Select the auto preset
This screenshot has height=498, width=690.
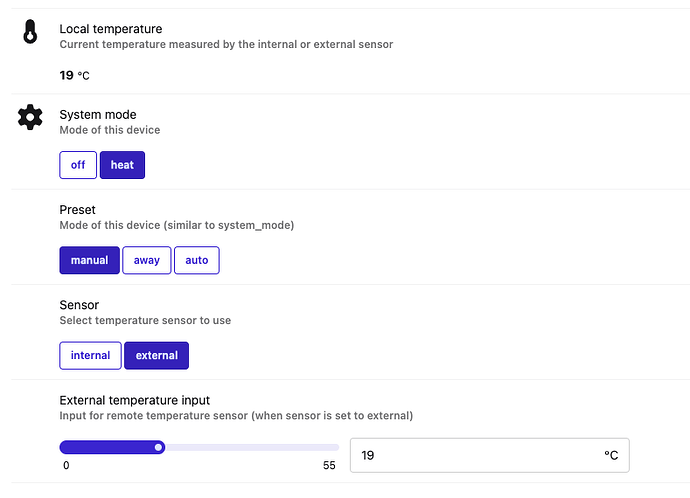(197, 260)
